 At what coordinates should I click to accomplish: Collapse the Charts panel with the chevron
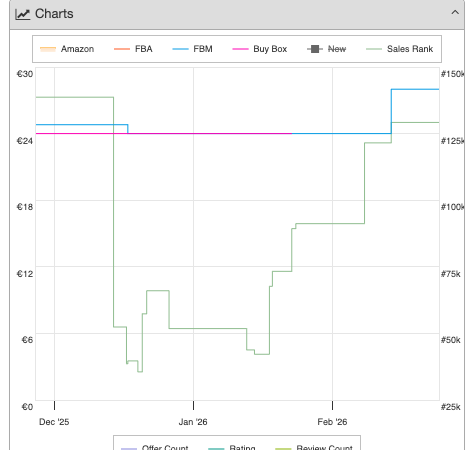pyautogui.click(x=455, y=13)
